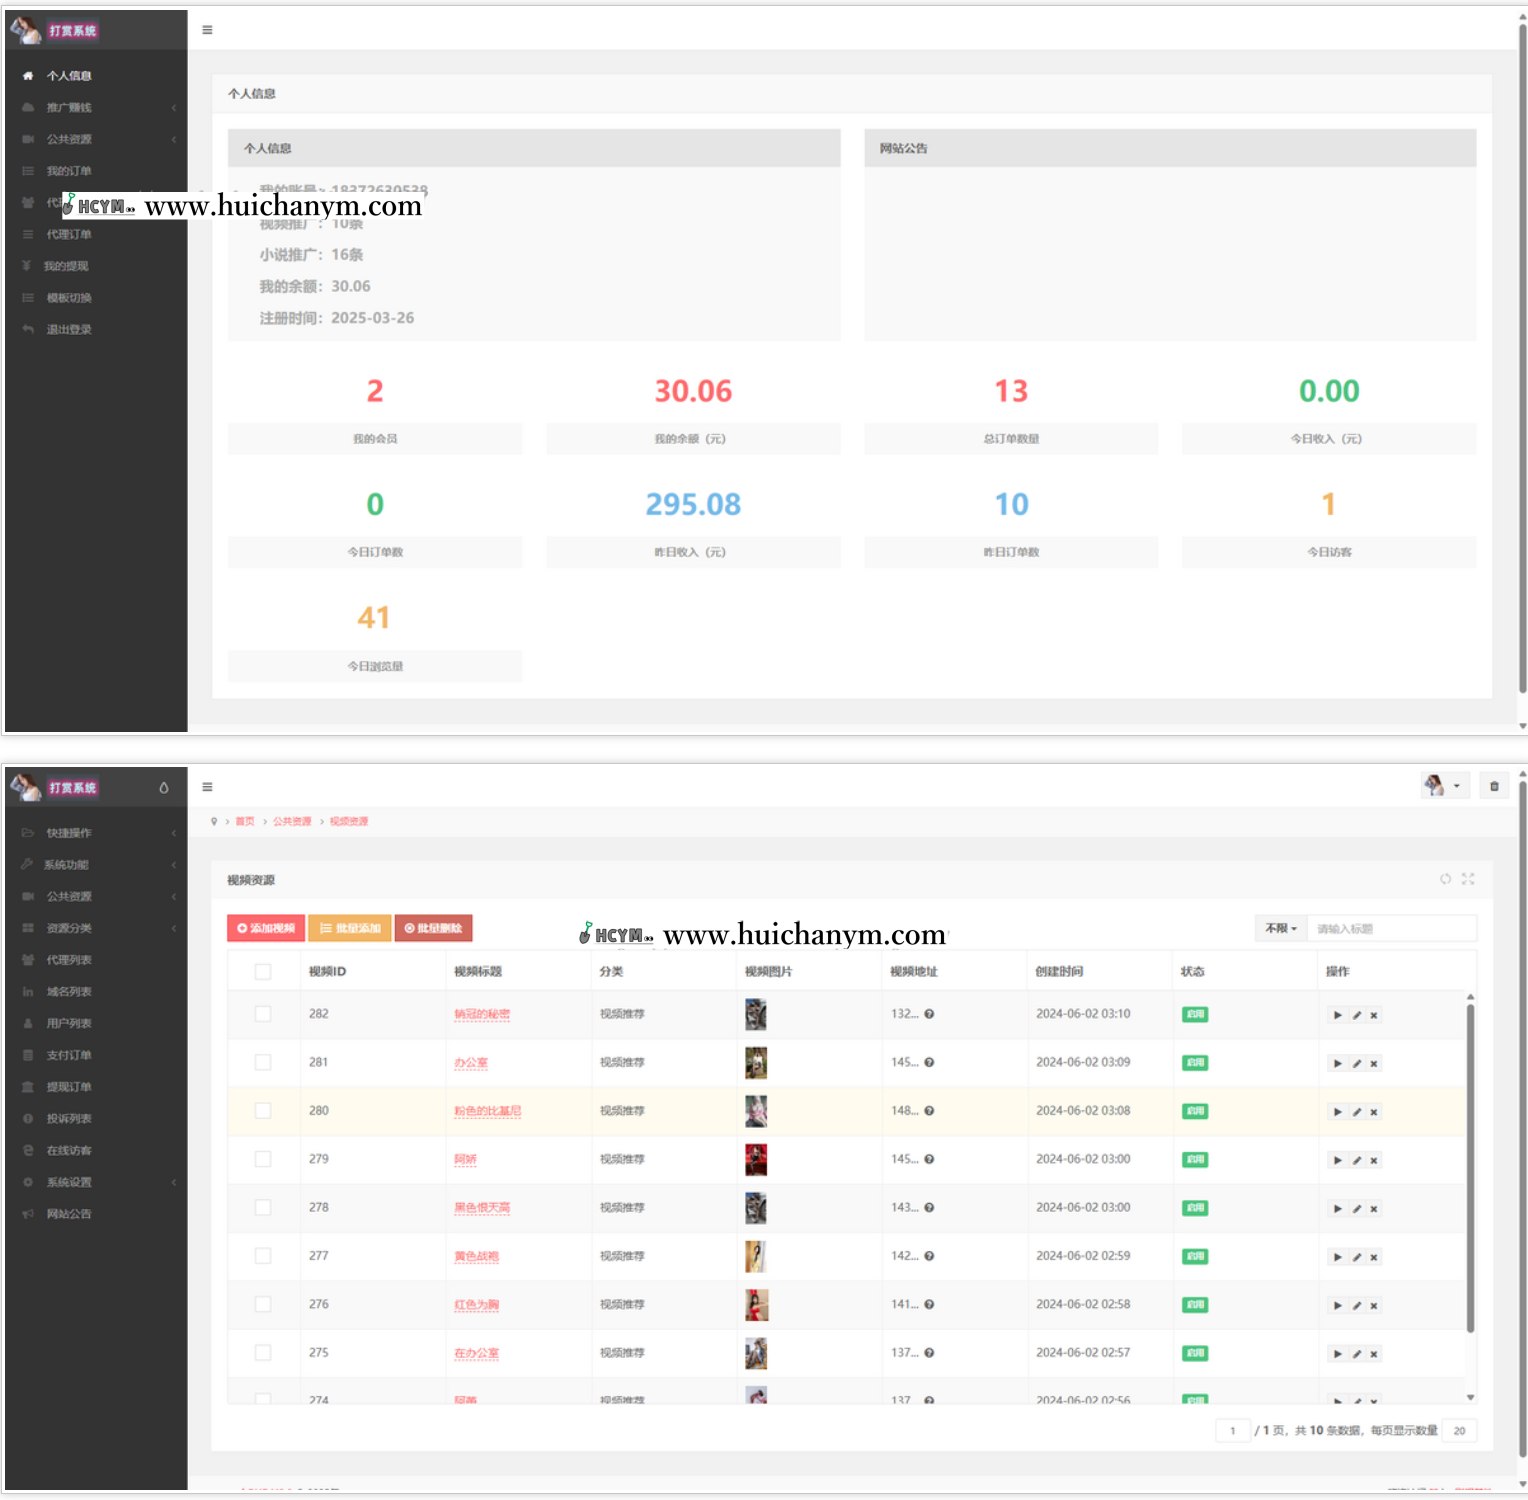Open the 不限 filter dropdown

coord(1280,929)
